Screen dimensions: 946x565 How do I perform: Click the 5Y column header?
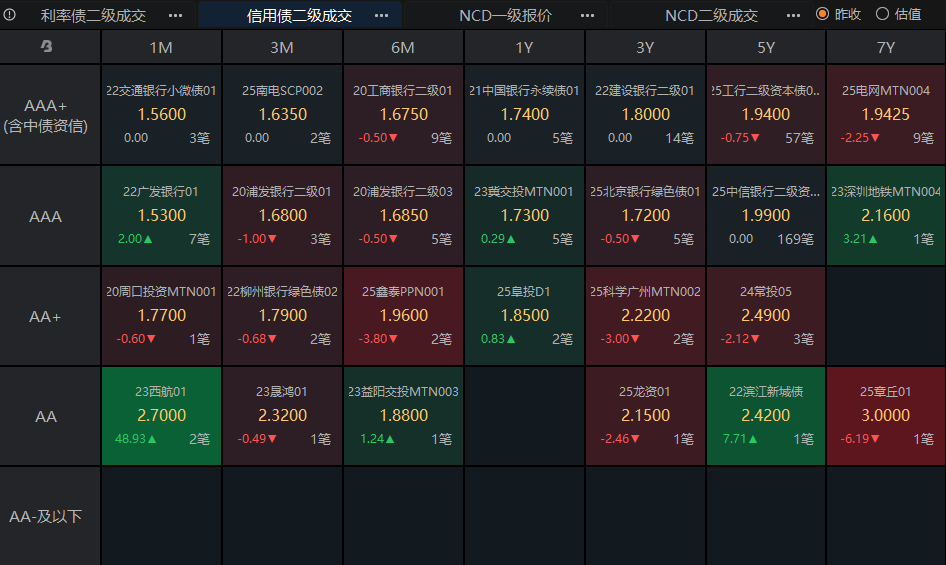coord(766,47)
